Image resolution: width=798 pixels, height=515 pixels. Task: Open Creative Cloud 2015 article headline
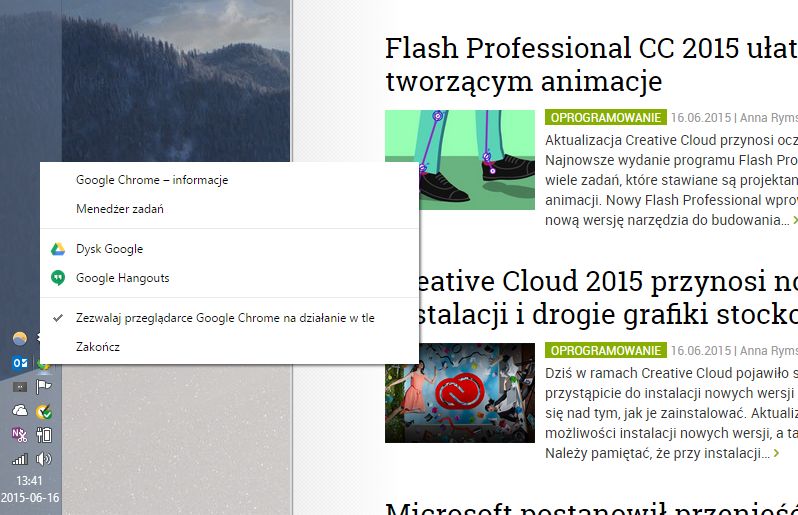[607, 297]
